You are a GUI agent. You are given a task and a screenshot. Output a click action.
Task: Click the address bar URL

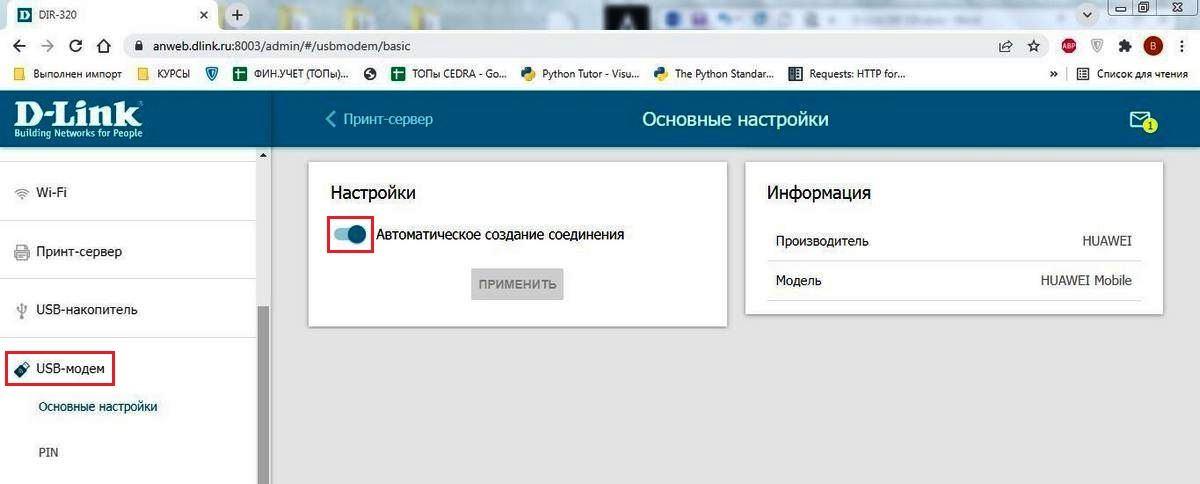281,46
